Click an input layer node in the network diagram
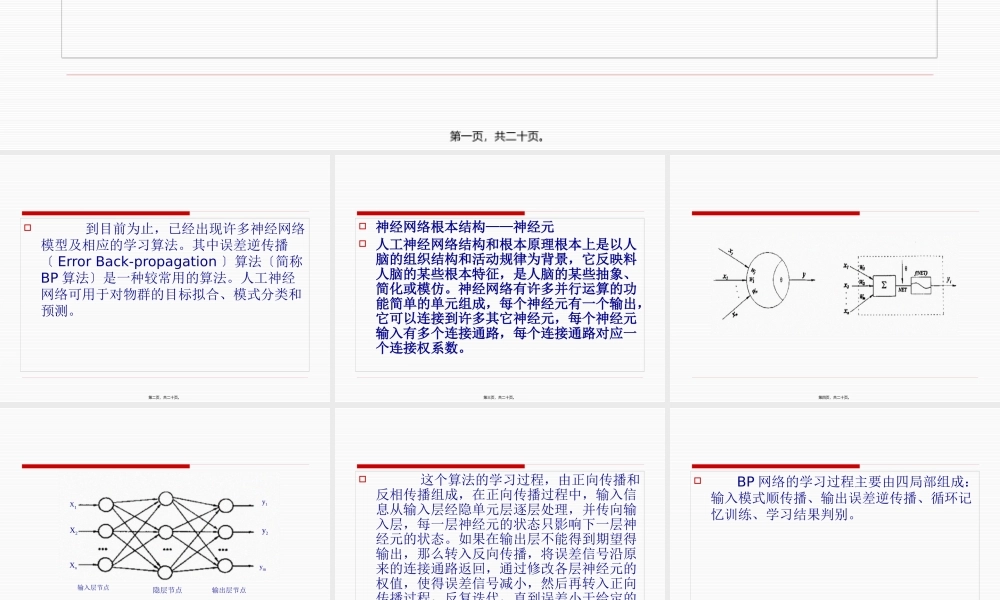Image resolution: width=1000 pixels, height=600 pixels. click(106, 505)
